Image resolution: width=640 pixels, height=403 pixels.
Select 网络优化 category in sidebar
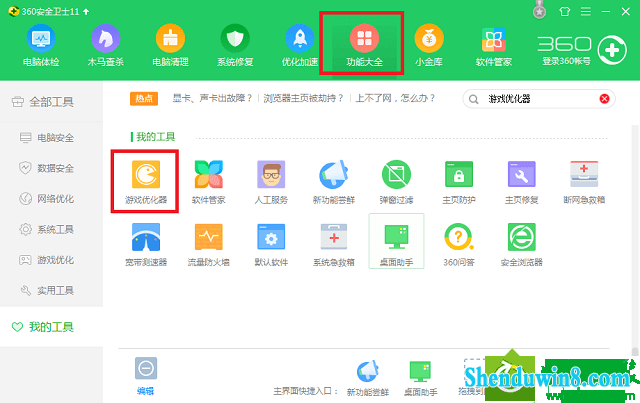pyautogui.click(x=51, y=199)
